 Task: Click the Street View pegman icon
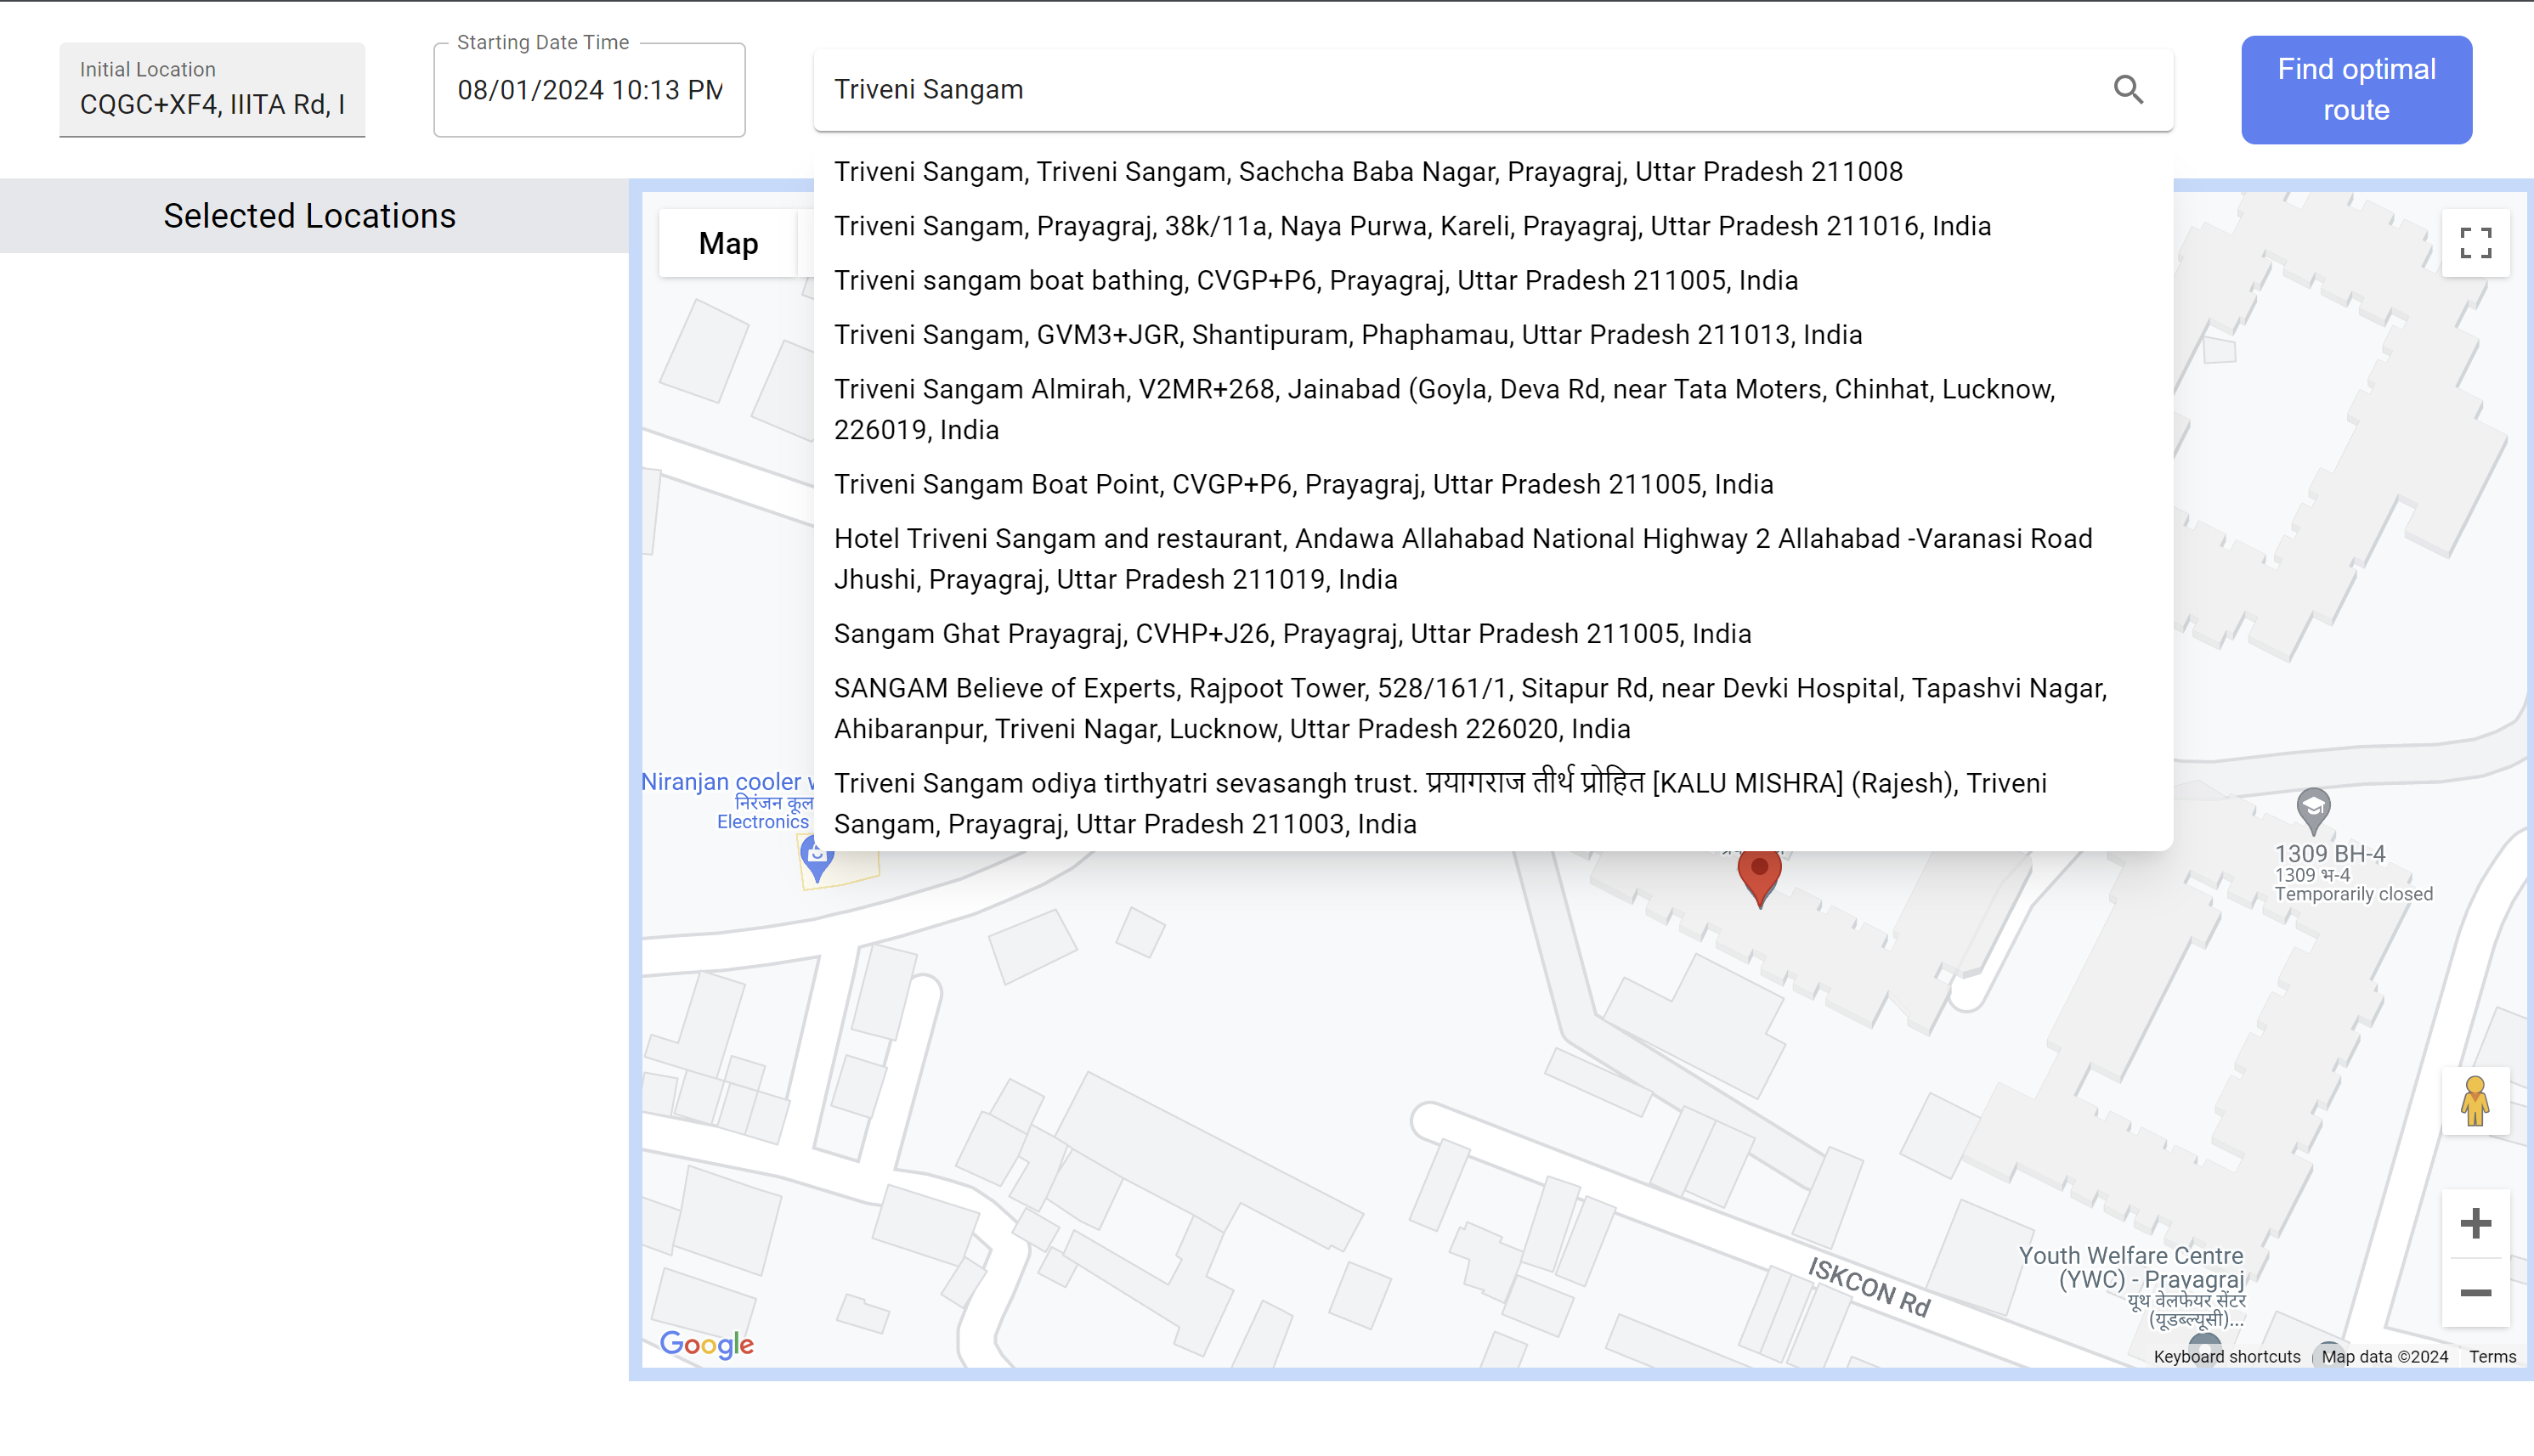[x=2475, y=1101]
